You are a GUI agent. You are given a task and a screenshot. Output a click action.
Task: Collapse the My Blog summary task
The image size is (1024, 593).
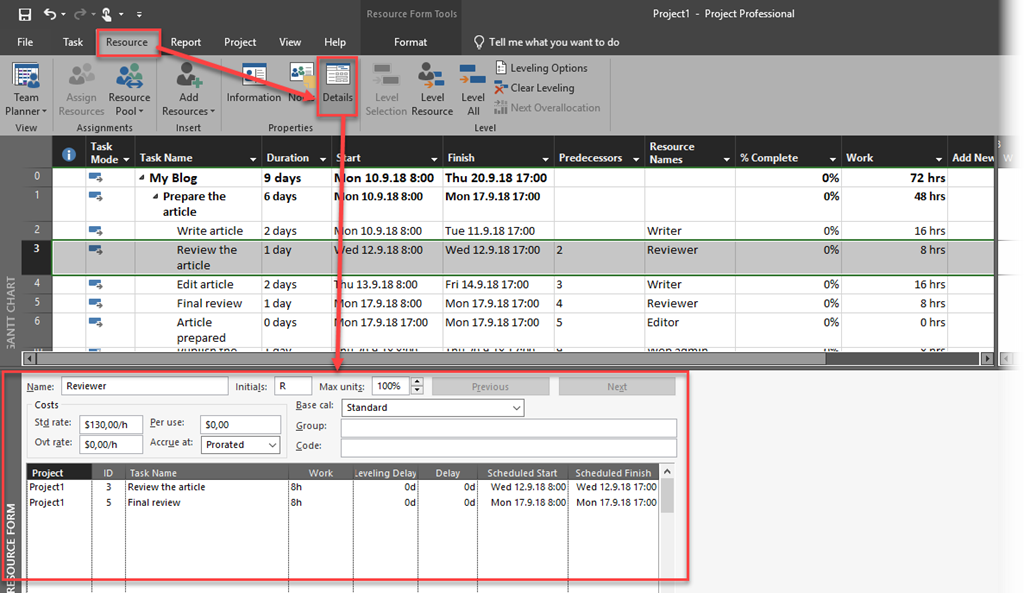coord(142,179)
